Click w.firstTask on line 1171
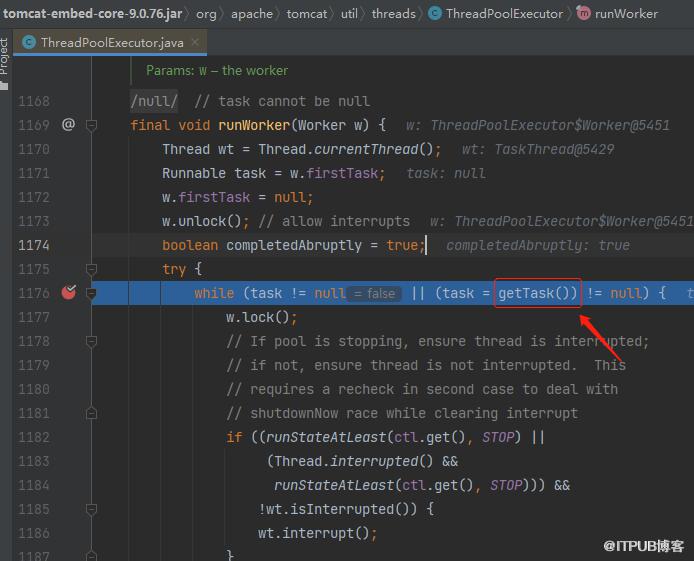This screenshot has height=561, width=694. pyautogui.click(x=334, y=173)
